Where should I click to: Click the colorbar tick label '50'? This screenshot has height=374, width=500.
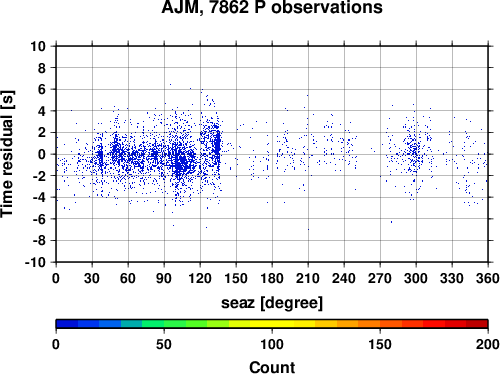[x=164, y=344]
